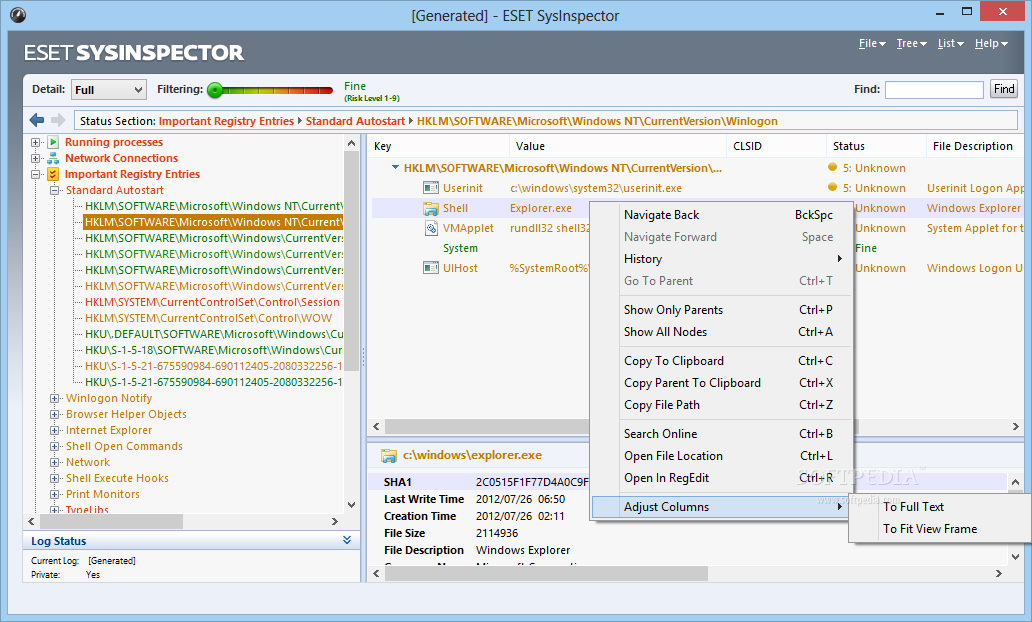Click the UIHost entry icon

tap(430, 268)
